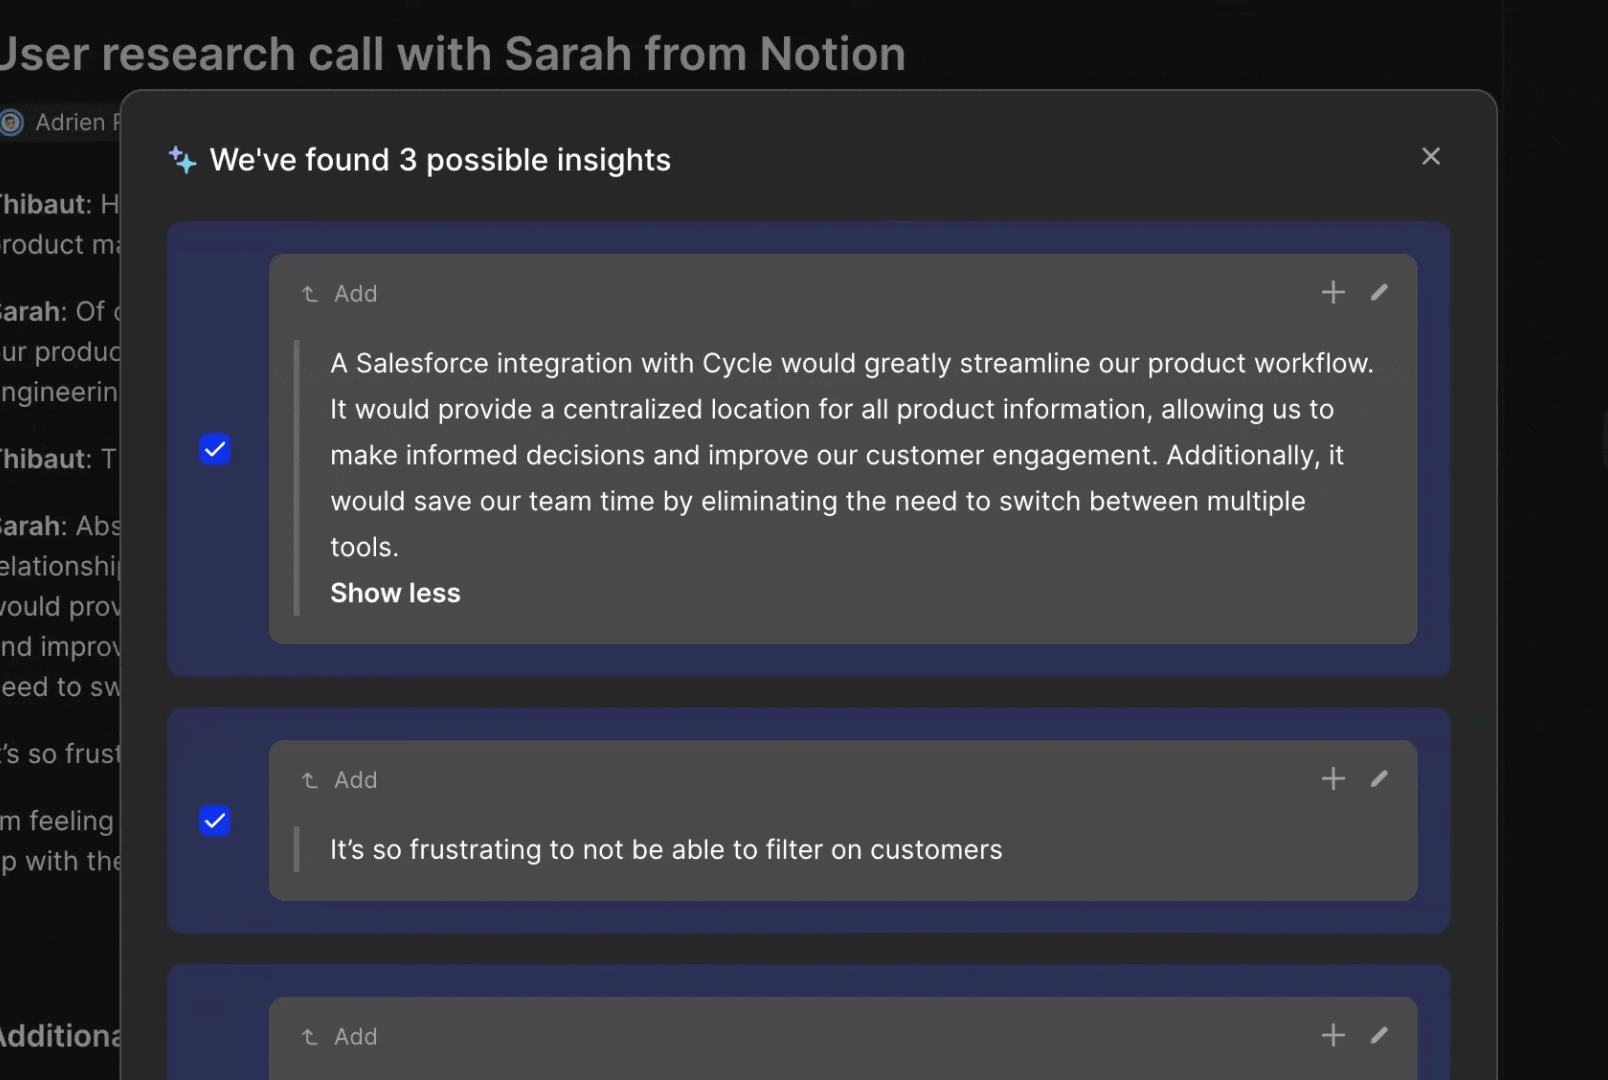
Task: Click plus icon on Salesforce insight card
Action: coord(1333,293)
